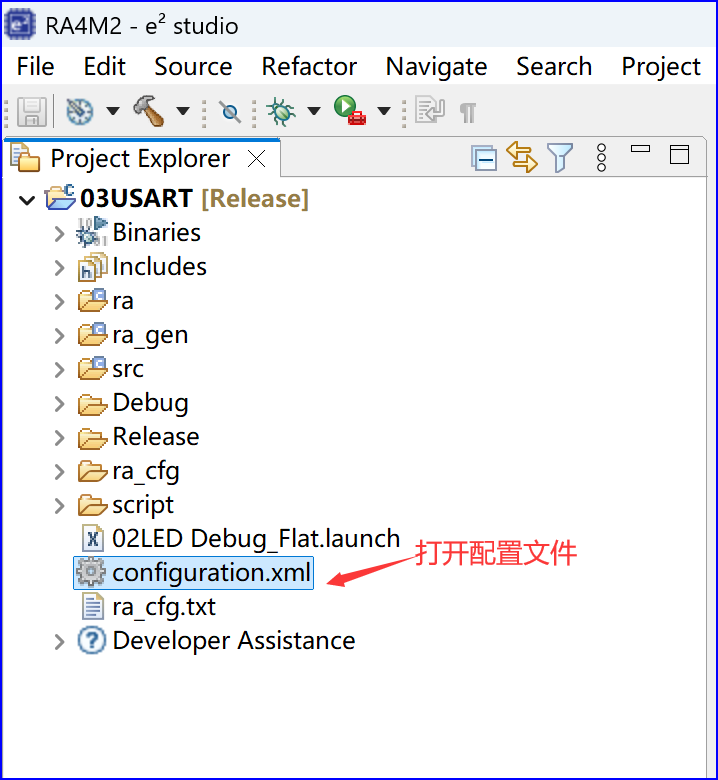Screen dimensions: 718x780
Task: Select 02LED Debug_Flat.launch file name
Action: [x=256, y=539]
